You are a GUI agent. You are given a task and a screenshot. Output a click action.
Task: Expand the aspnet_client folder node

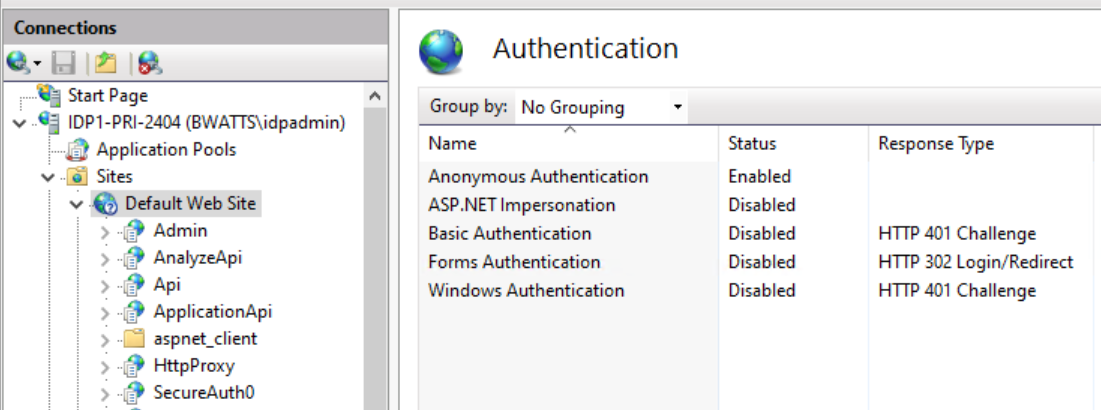pyautogui.click(x=105, y=340)
